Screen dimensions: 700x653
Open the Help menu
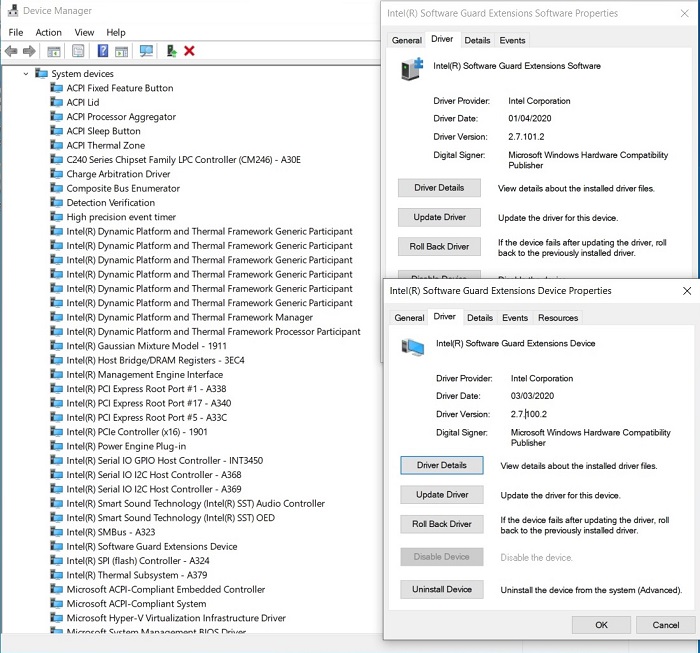[x=116, y=32]
